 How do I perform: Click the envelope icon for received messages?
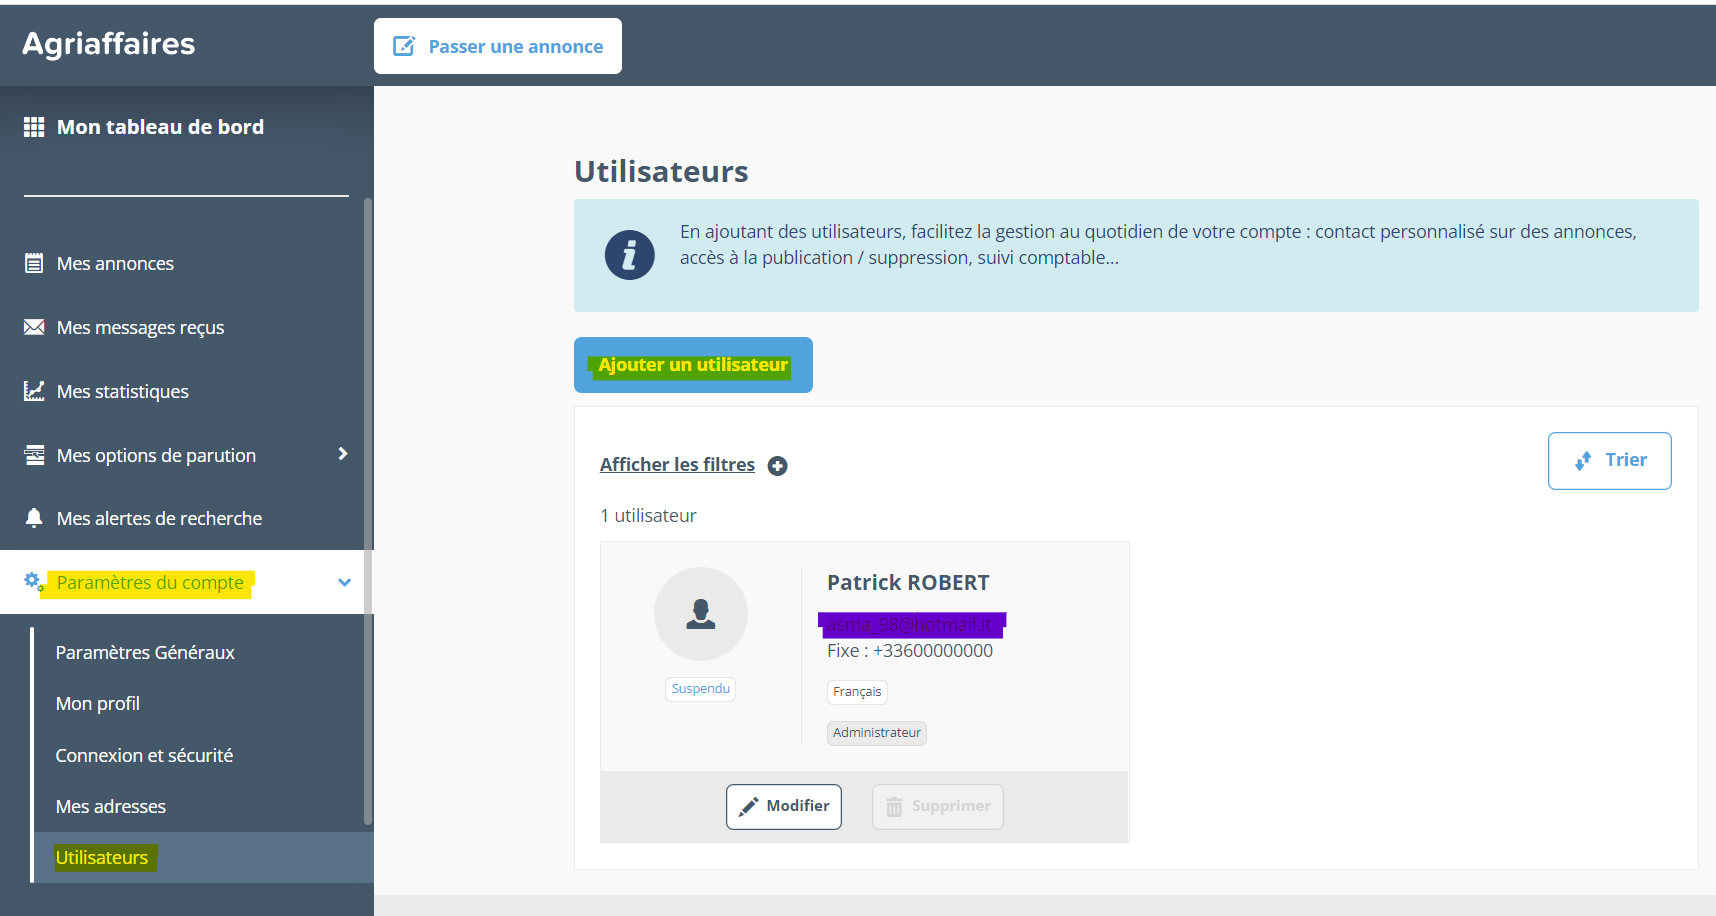click(x=34, y=327)
